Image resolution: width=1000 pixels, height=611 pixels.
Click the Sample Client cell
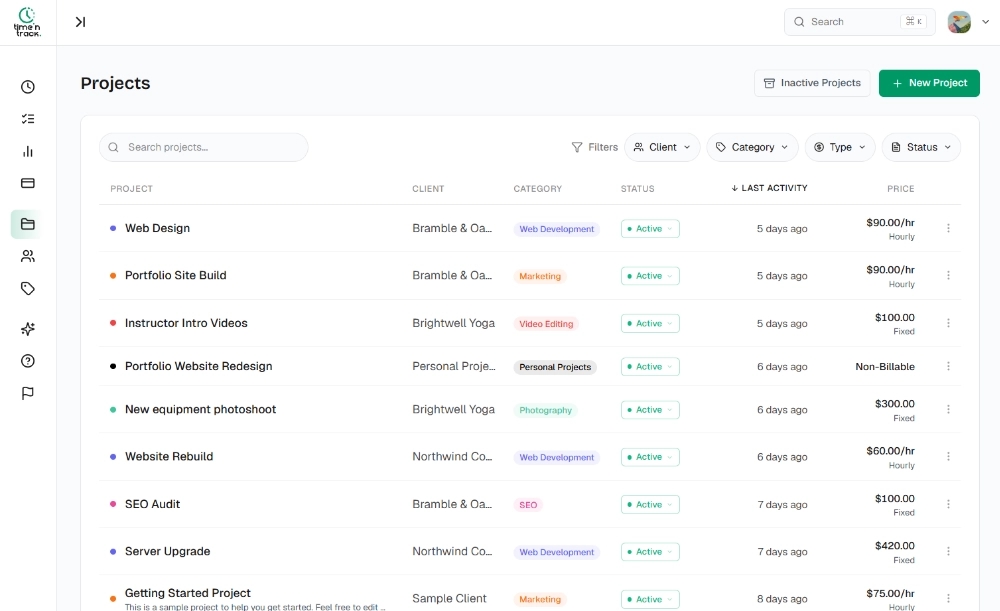[449, 598]
